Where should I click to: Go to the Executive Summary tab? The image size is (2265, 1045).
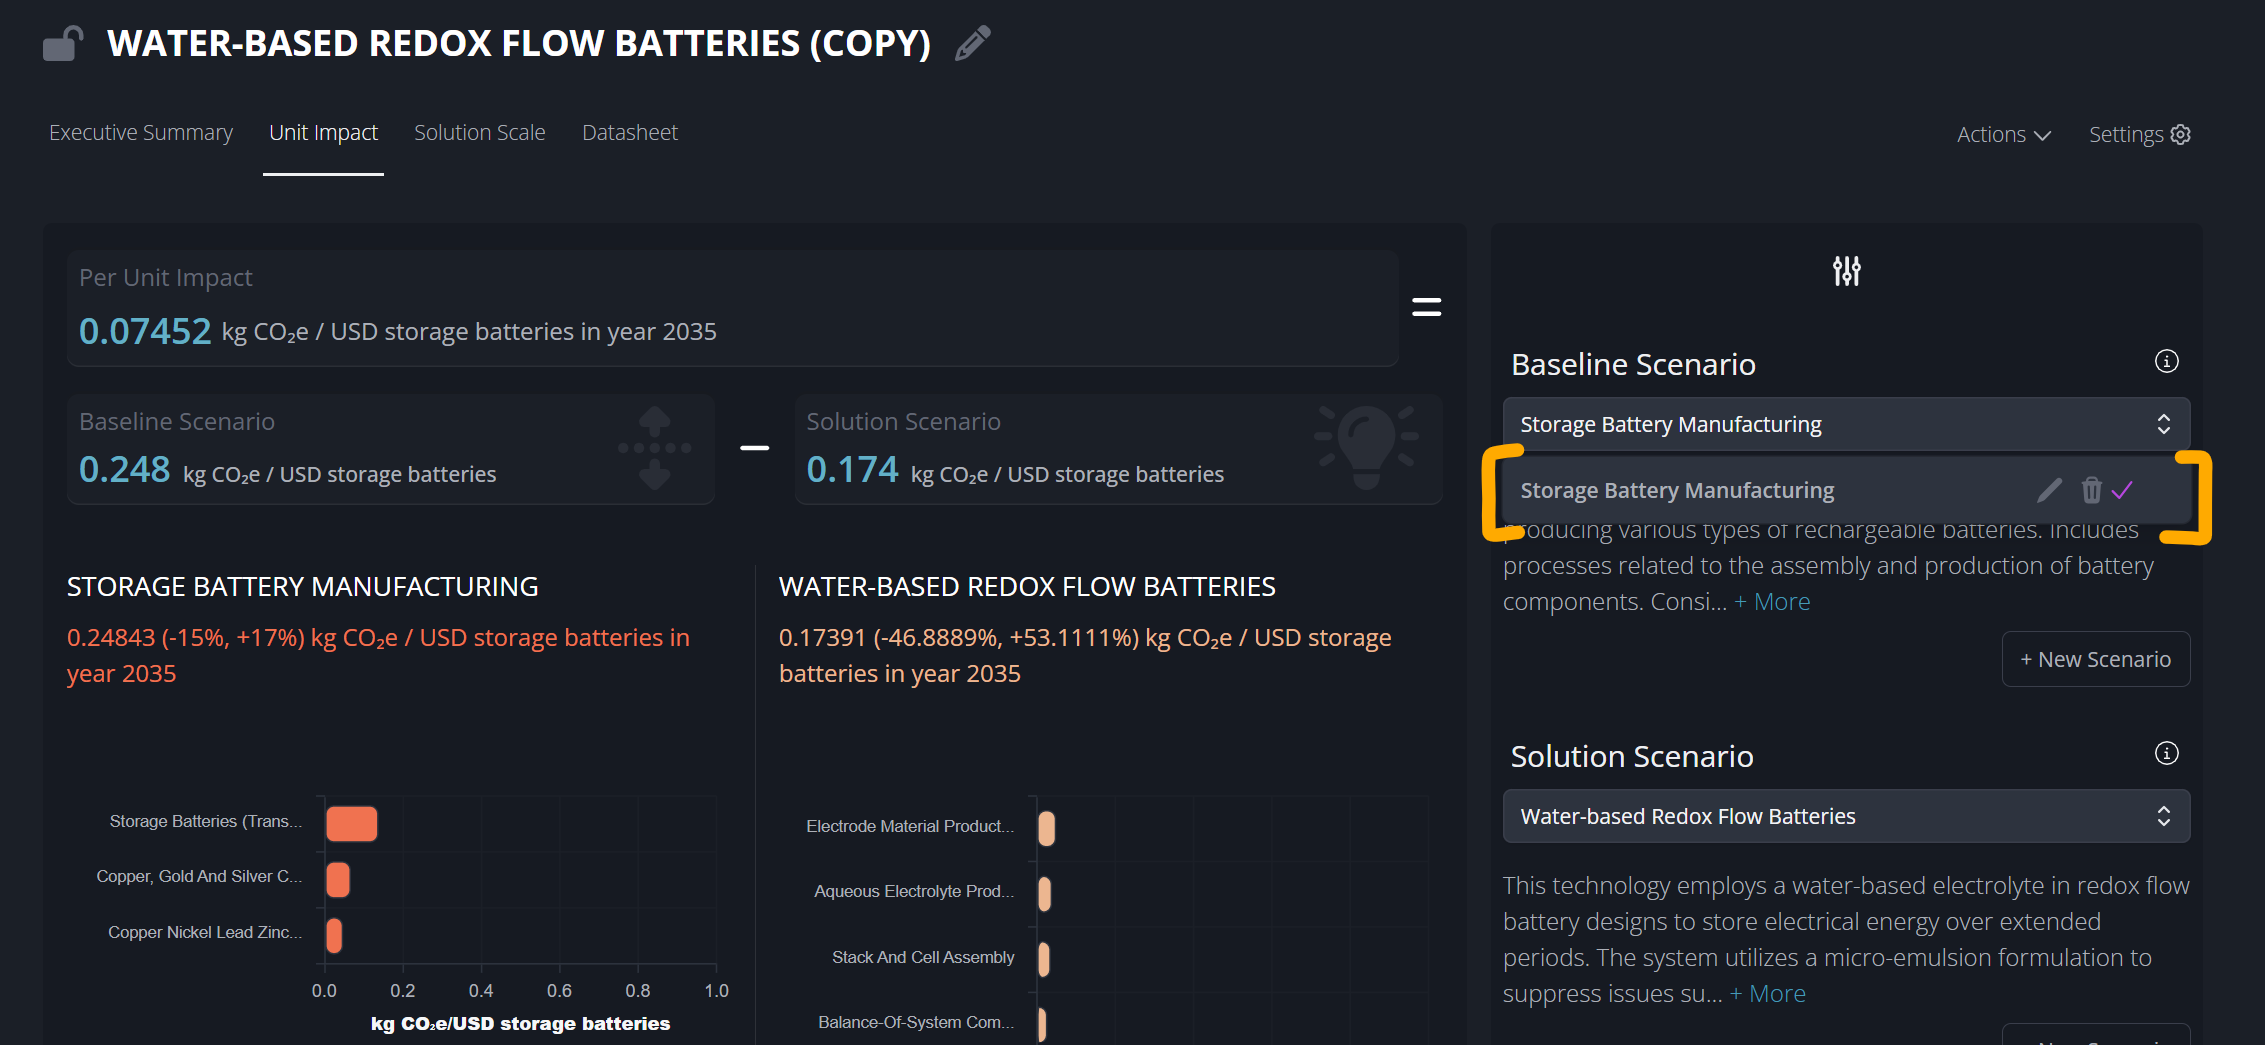coord(141,132)
